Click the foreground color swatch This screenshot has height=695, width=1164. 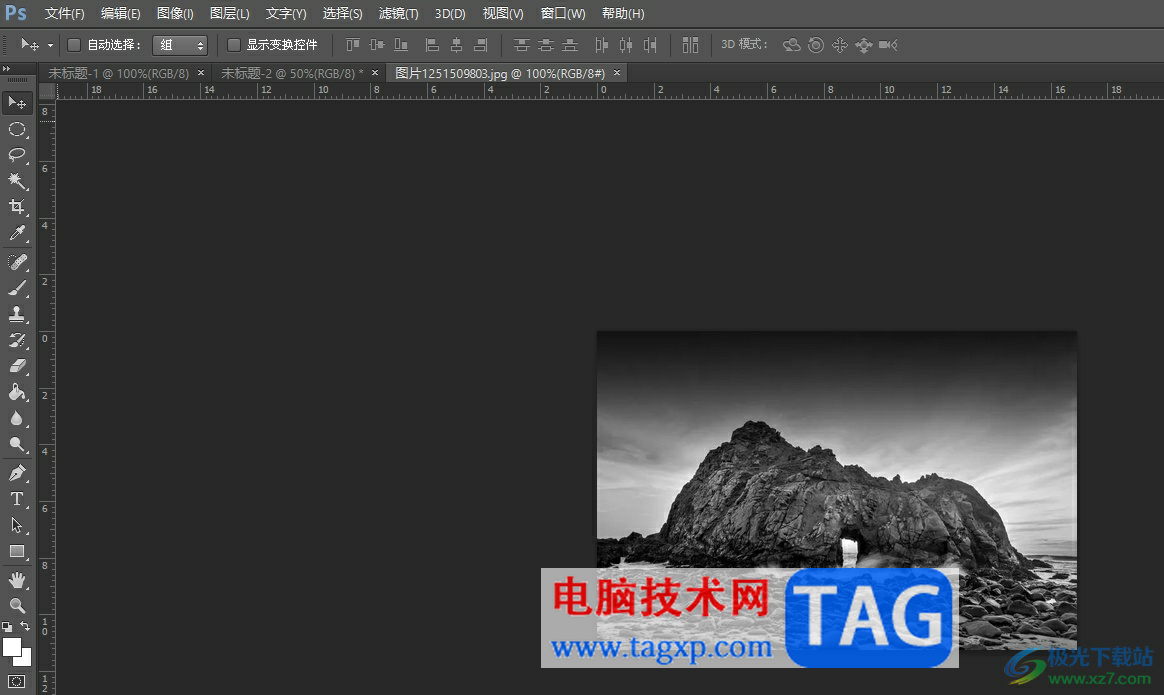[12, 647]
